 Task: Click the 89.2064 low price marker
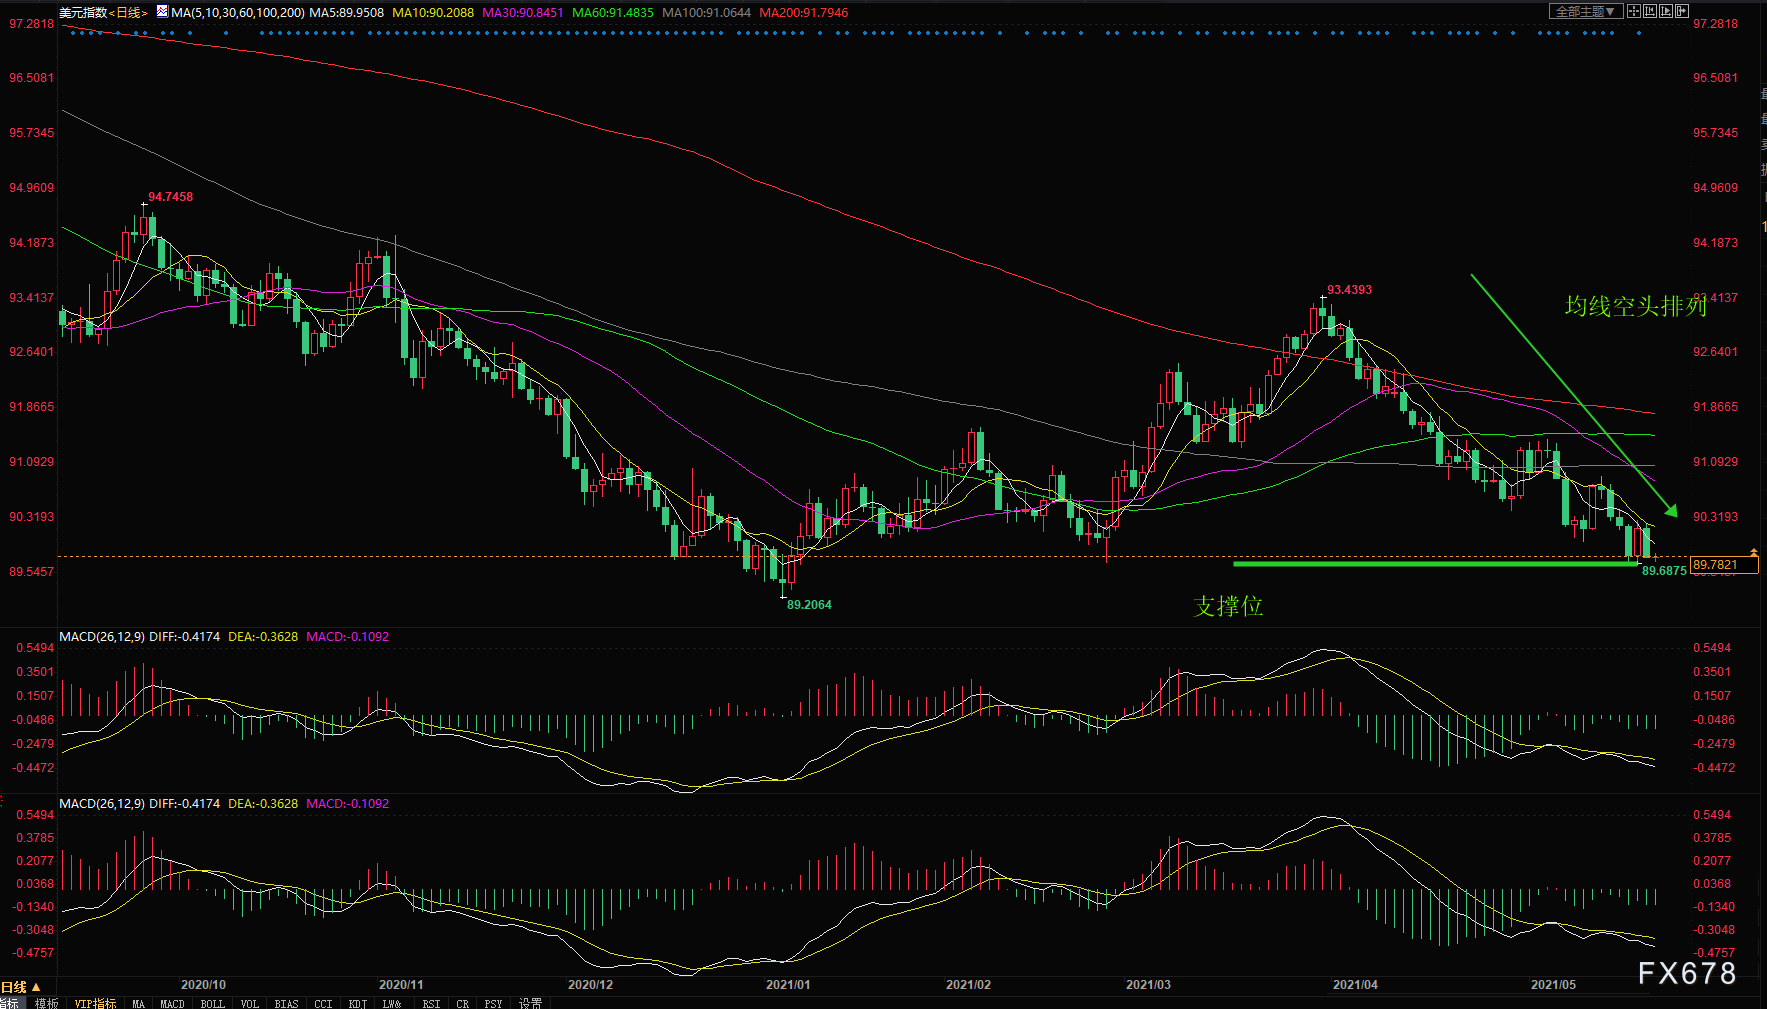pyautogui.click(x=809, y=604)
